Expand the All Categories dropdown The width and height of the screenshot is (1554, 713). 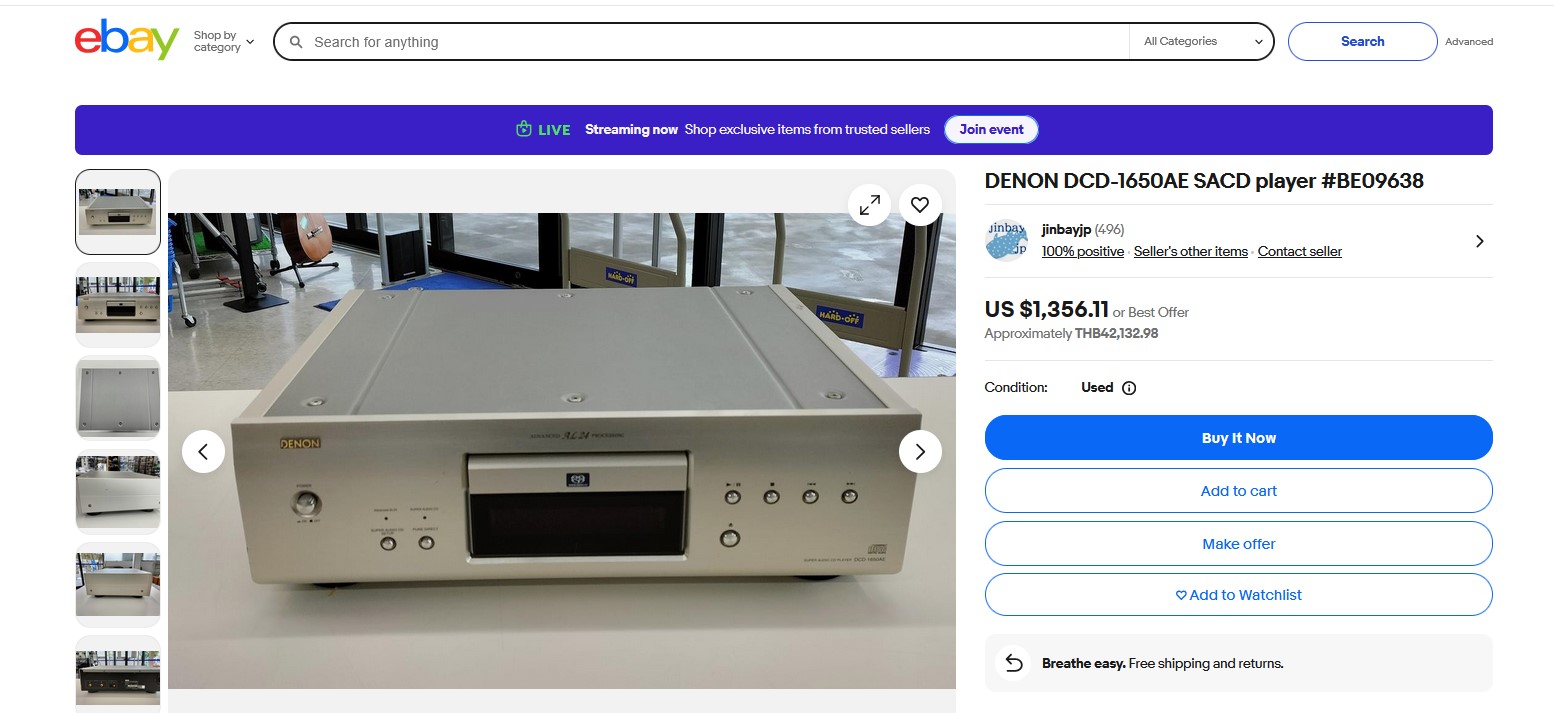tap(1202, 42)
